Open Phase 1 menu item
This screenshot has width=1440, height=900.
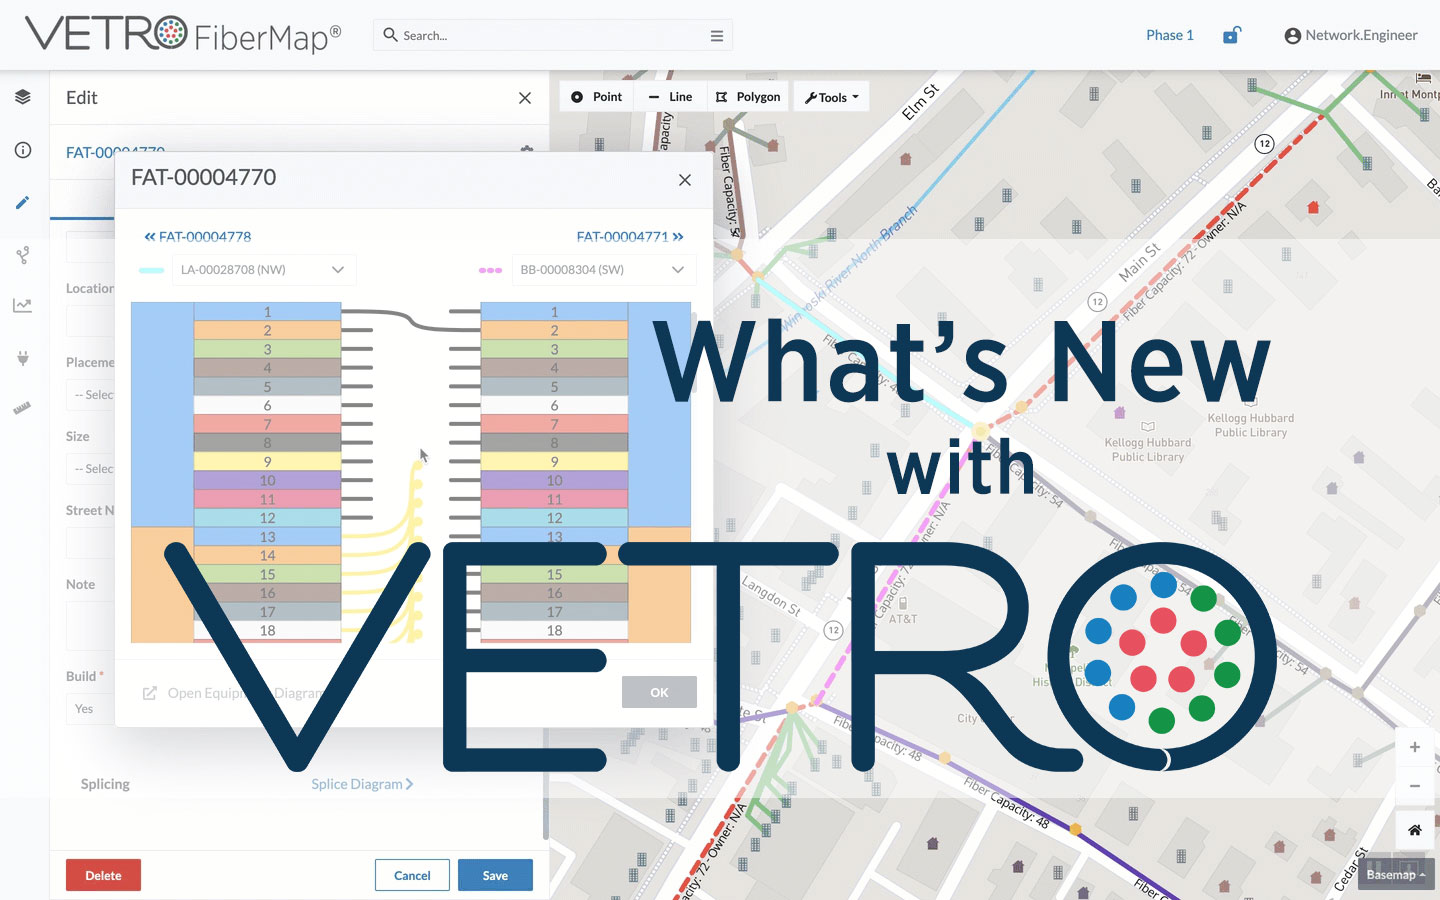(x=1169, y=34)
